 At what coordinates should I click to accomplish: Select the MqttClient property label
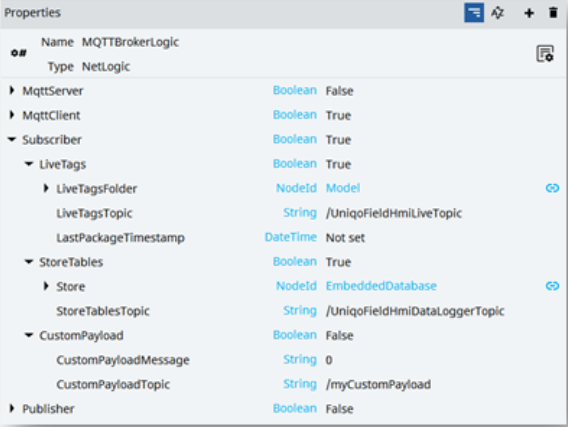tap(51, 116)
